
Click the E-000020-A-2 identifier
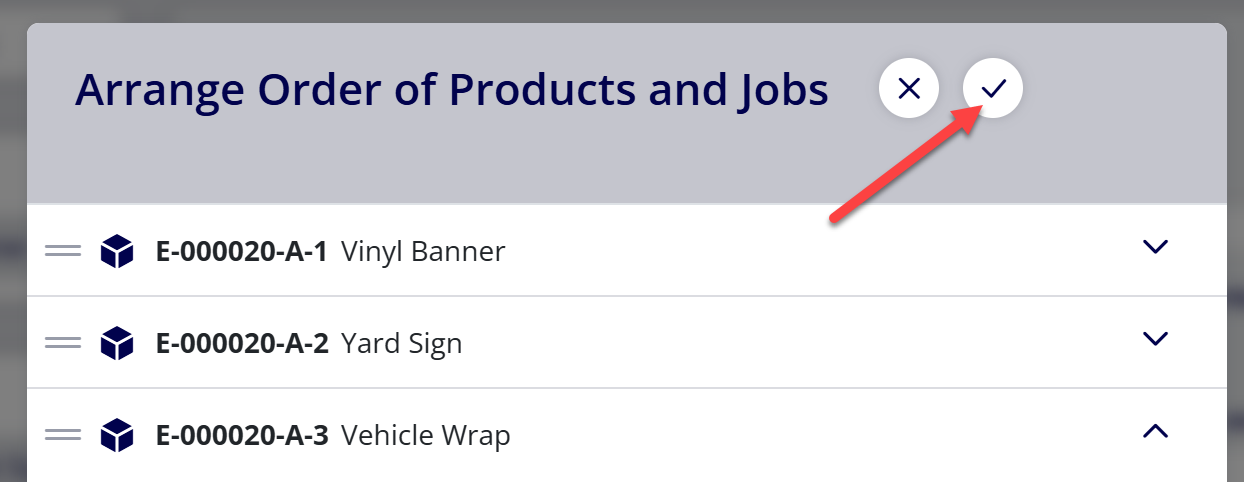click(x=242, y=343)
